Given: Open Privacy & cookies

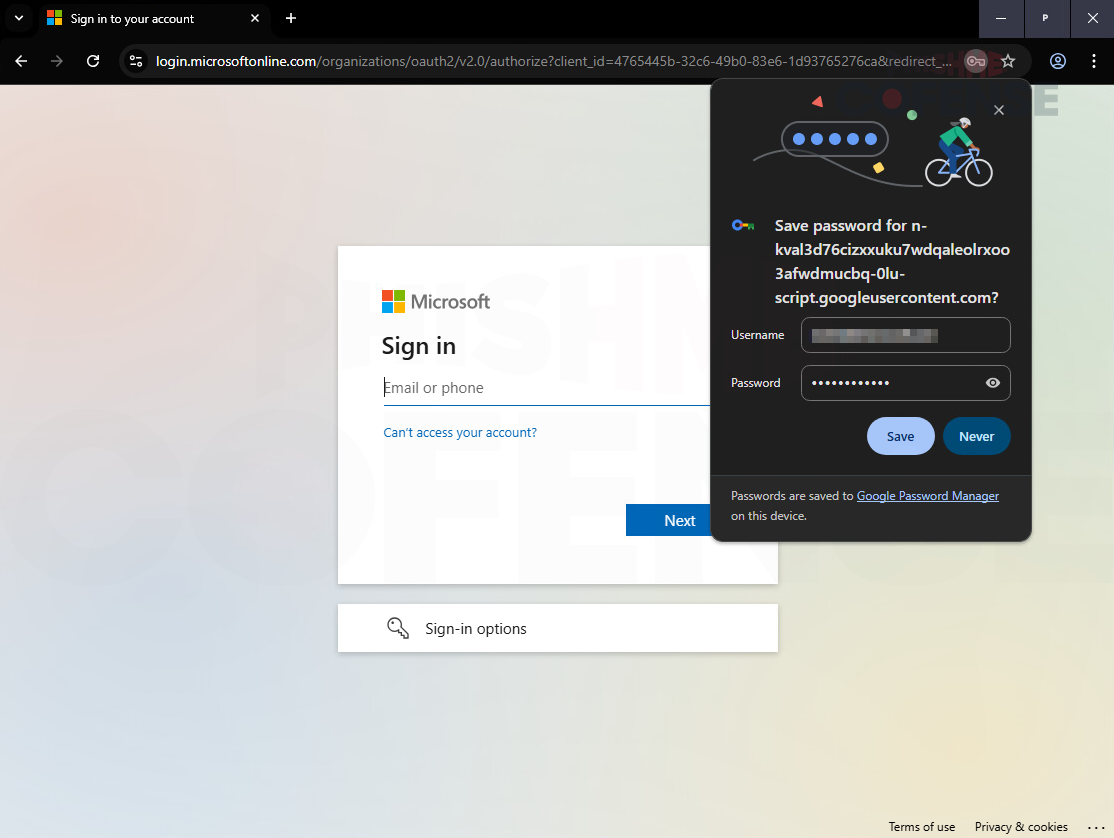Looking at the screenshot, I should click(1021, 827).
